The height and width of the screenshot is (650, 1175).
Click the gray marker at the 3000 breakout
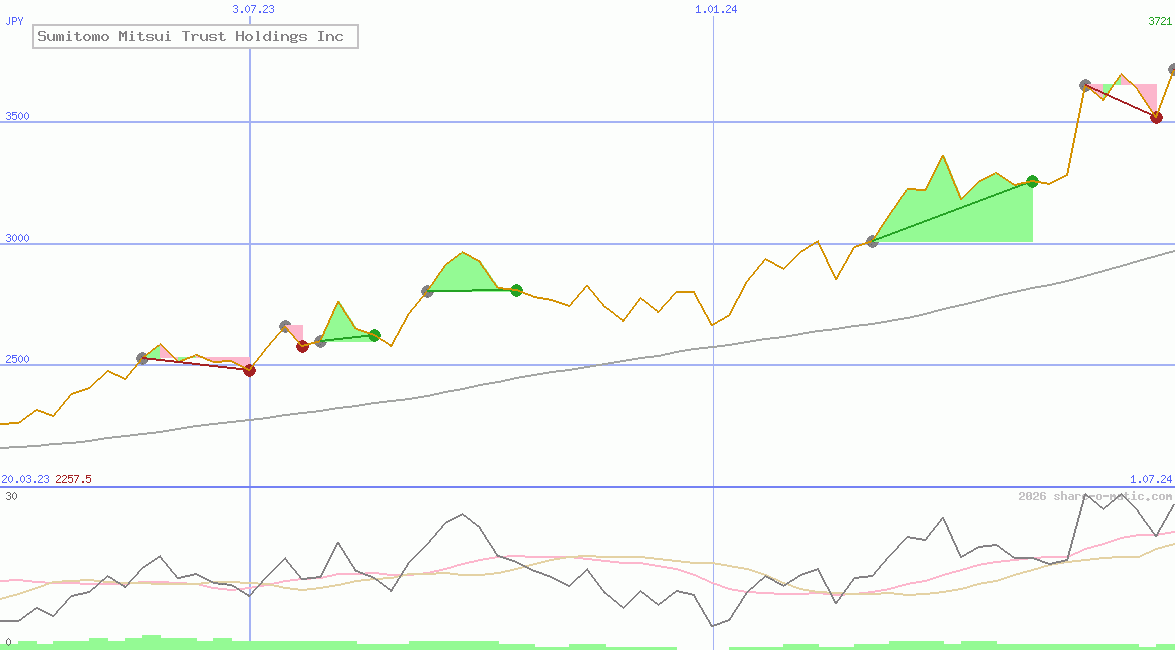click(x=871, y=240)
